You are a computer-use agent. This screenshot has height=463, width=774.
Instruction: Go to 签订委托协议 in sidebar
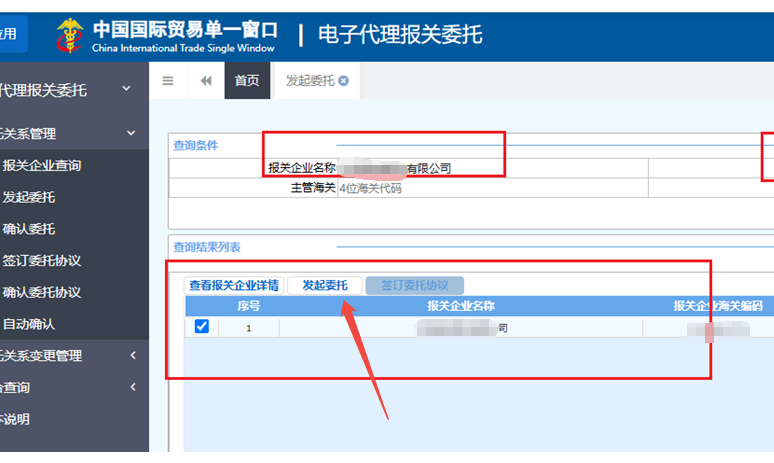coord(42,261)
